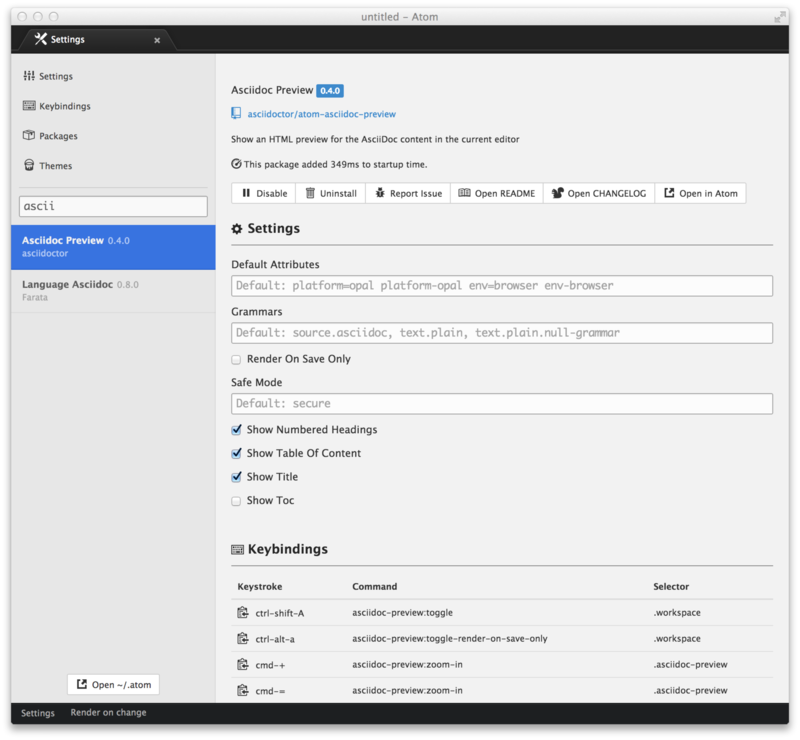800x740 pixels.
Task: Uncheck Show Numbered Headings
Action: [236, 430]
